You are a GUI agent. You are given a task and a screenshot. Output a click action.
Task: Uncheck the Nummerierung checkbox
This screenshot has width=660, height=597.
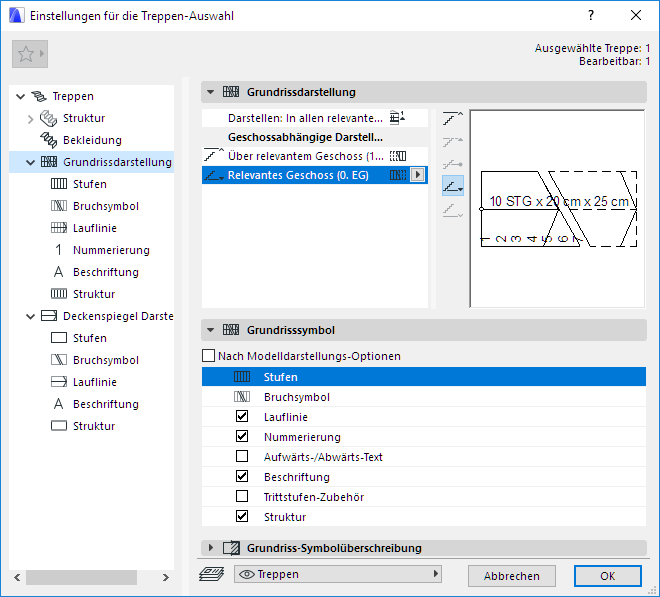coord(242,437)
